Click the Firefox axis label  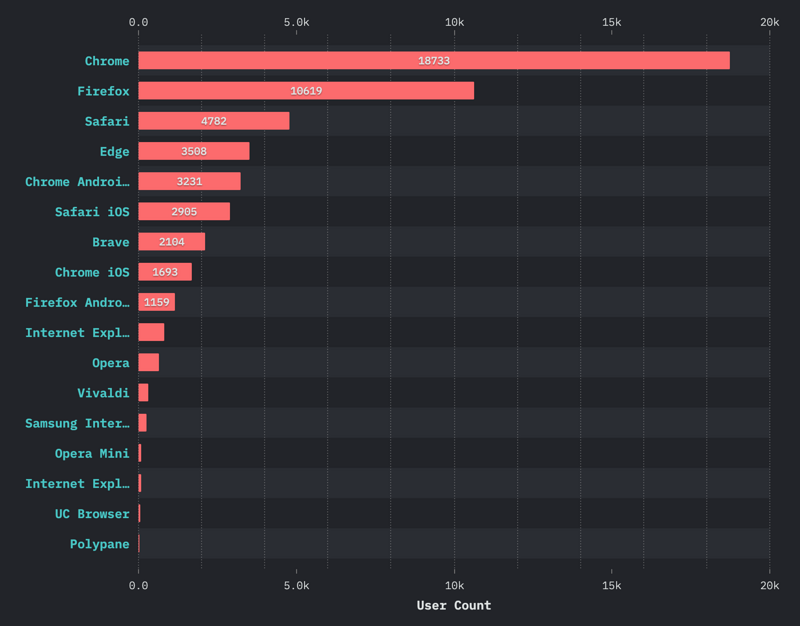point(103,91)
